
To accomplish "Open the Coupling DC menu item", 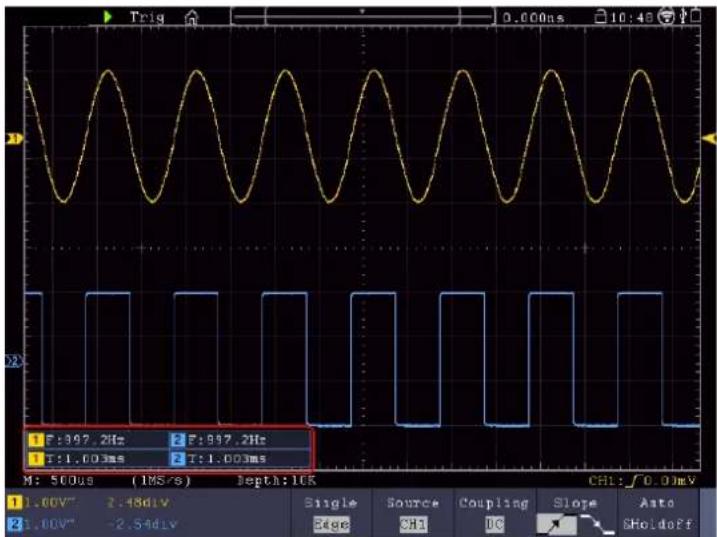I will pos(494,513).
